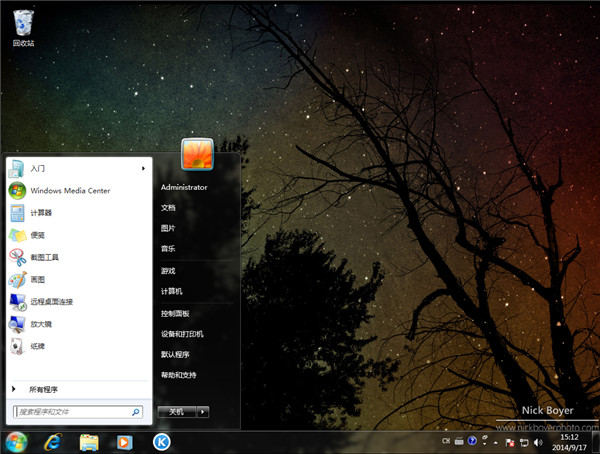The width and height of the screenshot is (600, 454).
Task: Open shutdown options arrow beside 关机
Action: point(203,411)
